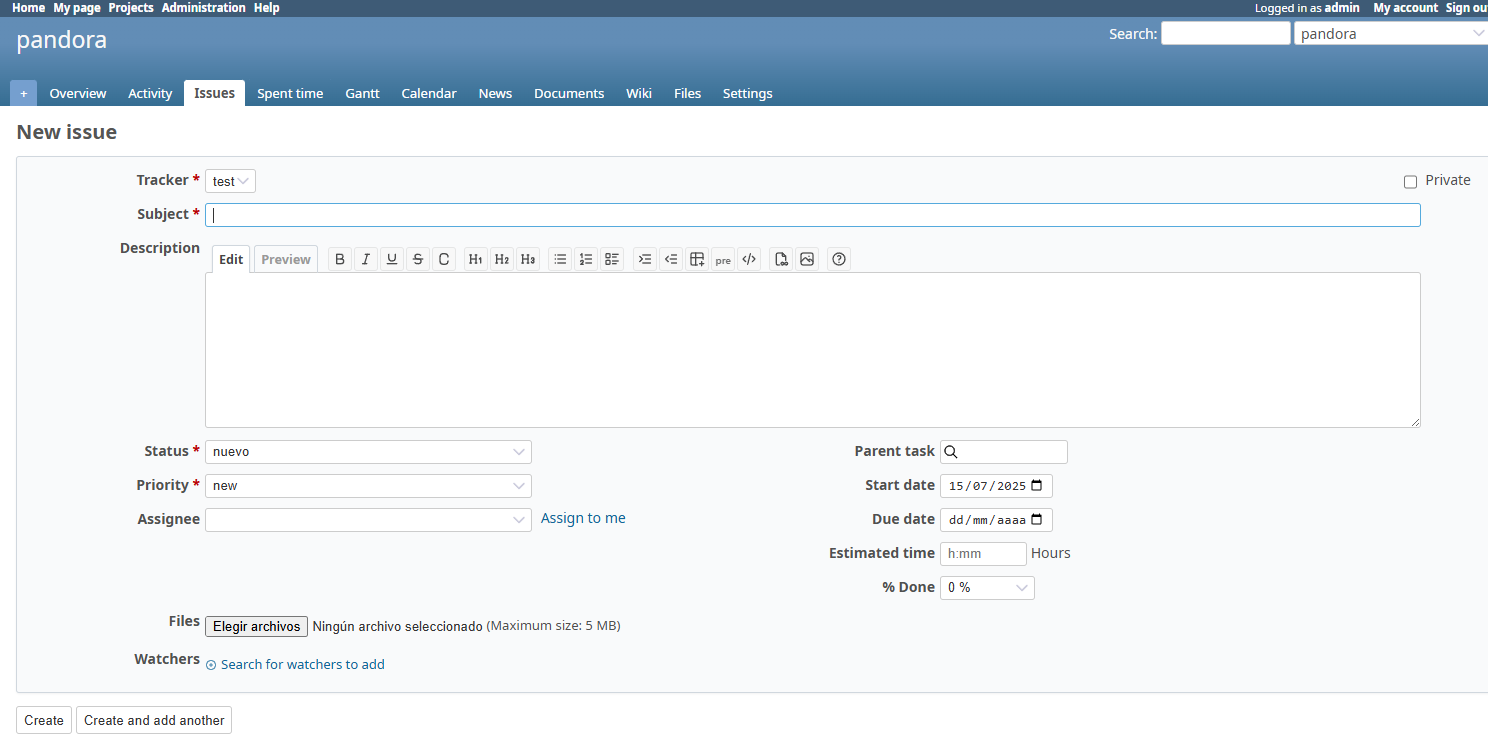The width and height of the screenshot is (1488, 749).
Task: Expand the Status dropdown showing nuevo
Action: coord(368,452)
